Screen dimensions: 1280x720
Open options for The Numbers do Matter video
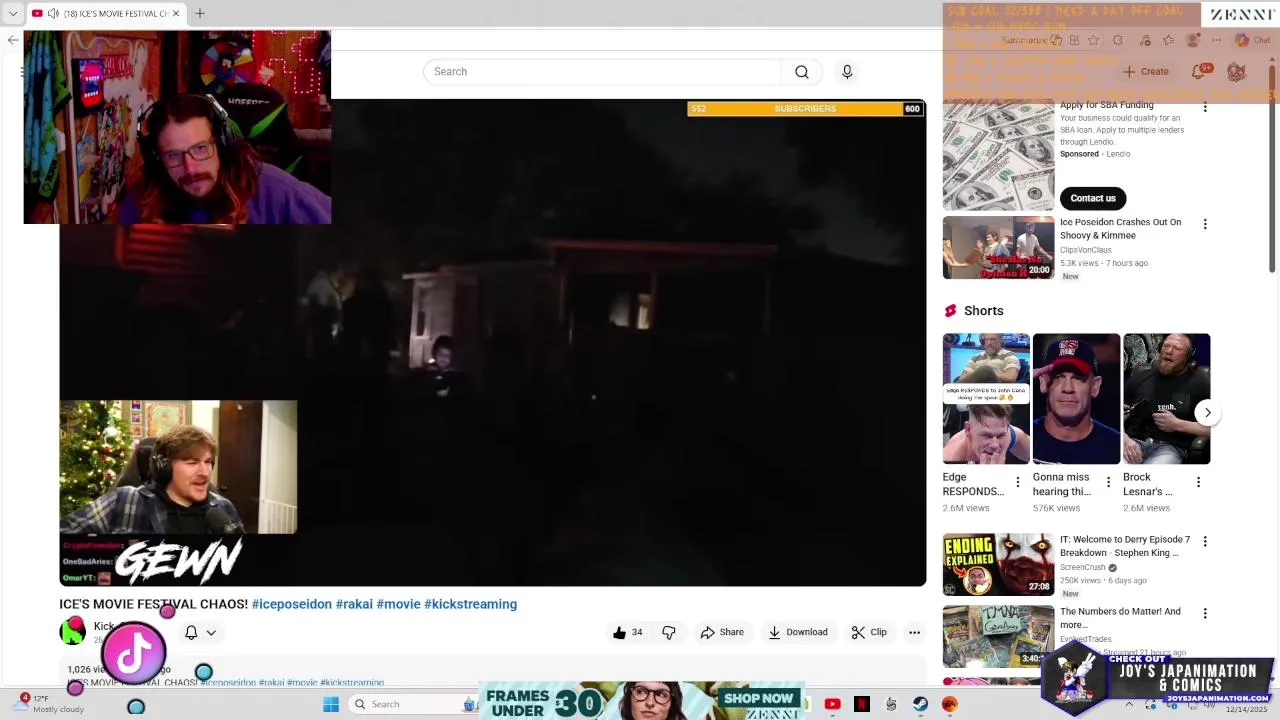(x=1205, y=613)
